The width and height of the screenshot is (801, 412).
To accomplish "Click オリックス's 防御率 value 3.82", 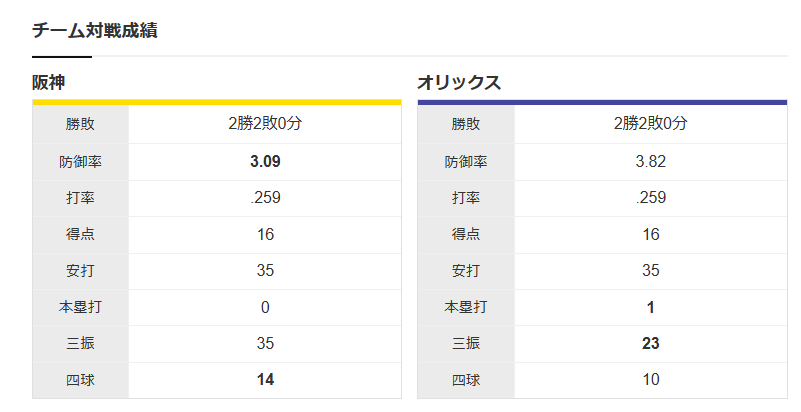I will pos(651,161).
